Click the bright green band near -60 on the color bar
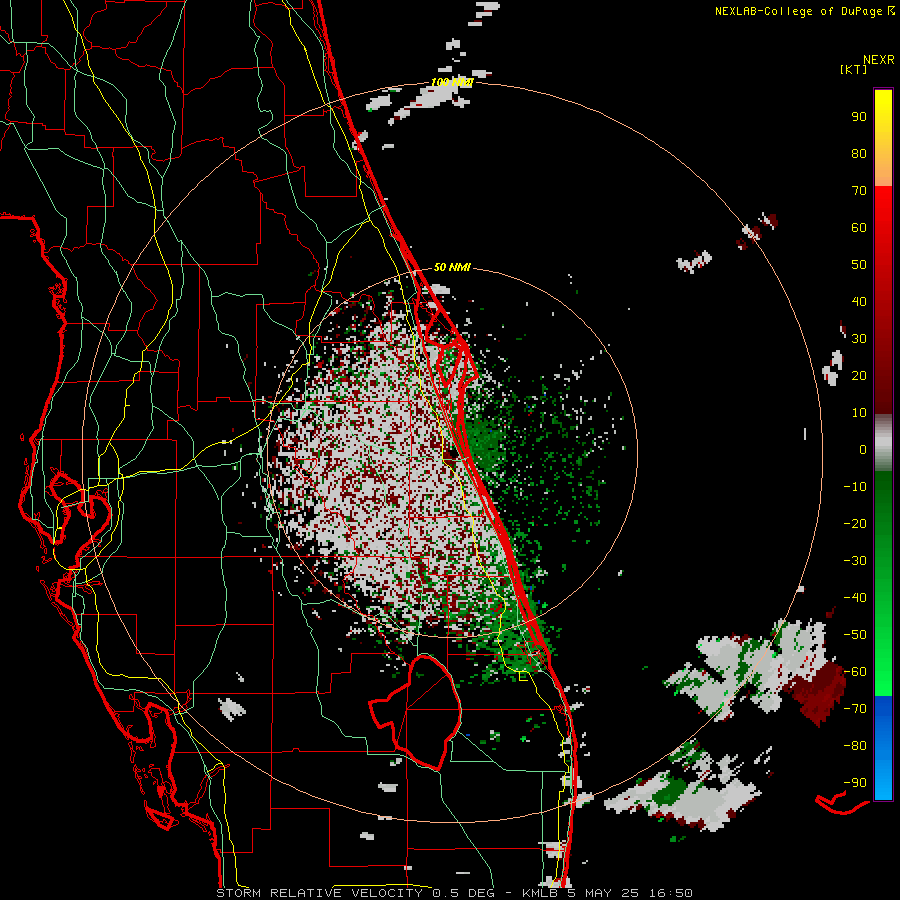900x900 pixels. point(883,674)
